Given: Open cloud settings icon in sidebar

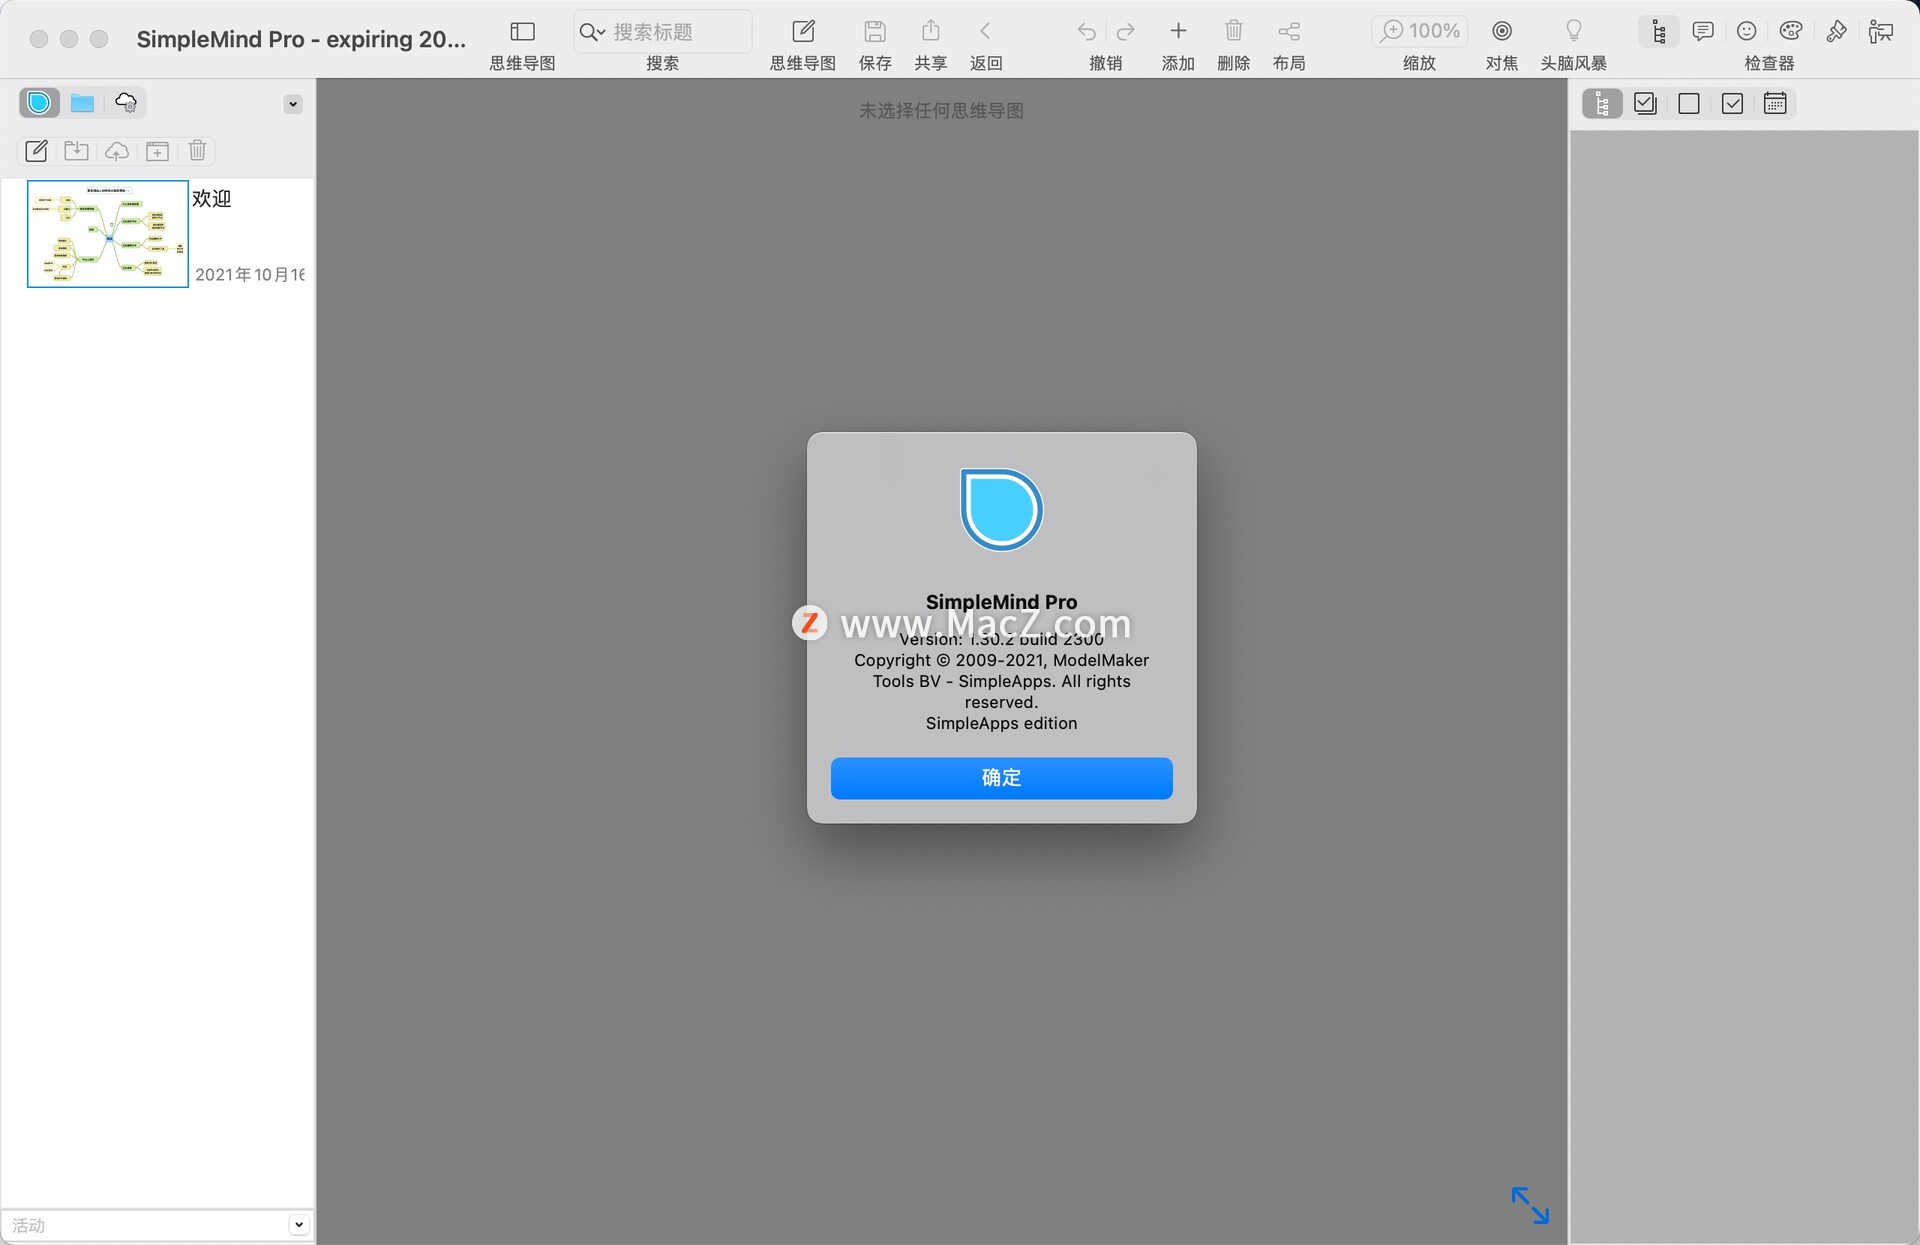Looking at the screenshot, I should click(126, 102).
